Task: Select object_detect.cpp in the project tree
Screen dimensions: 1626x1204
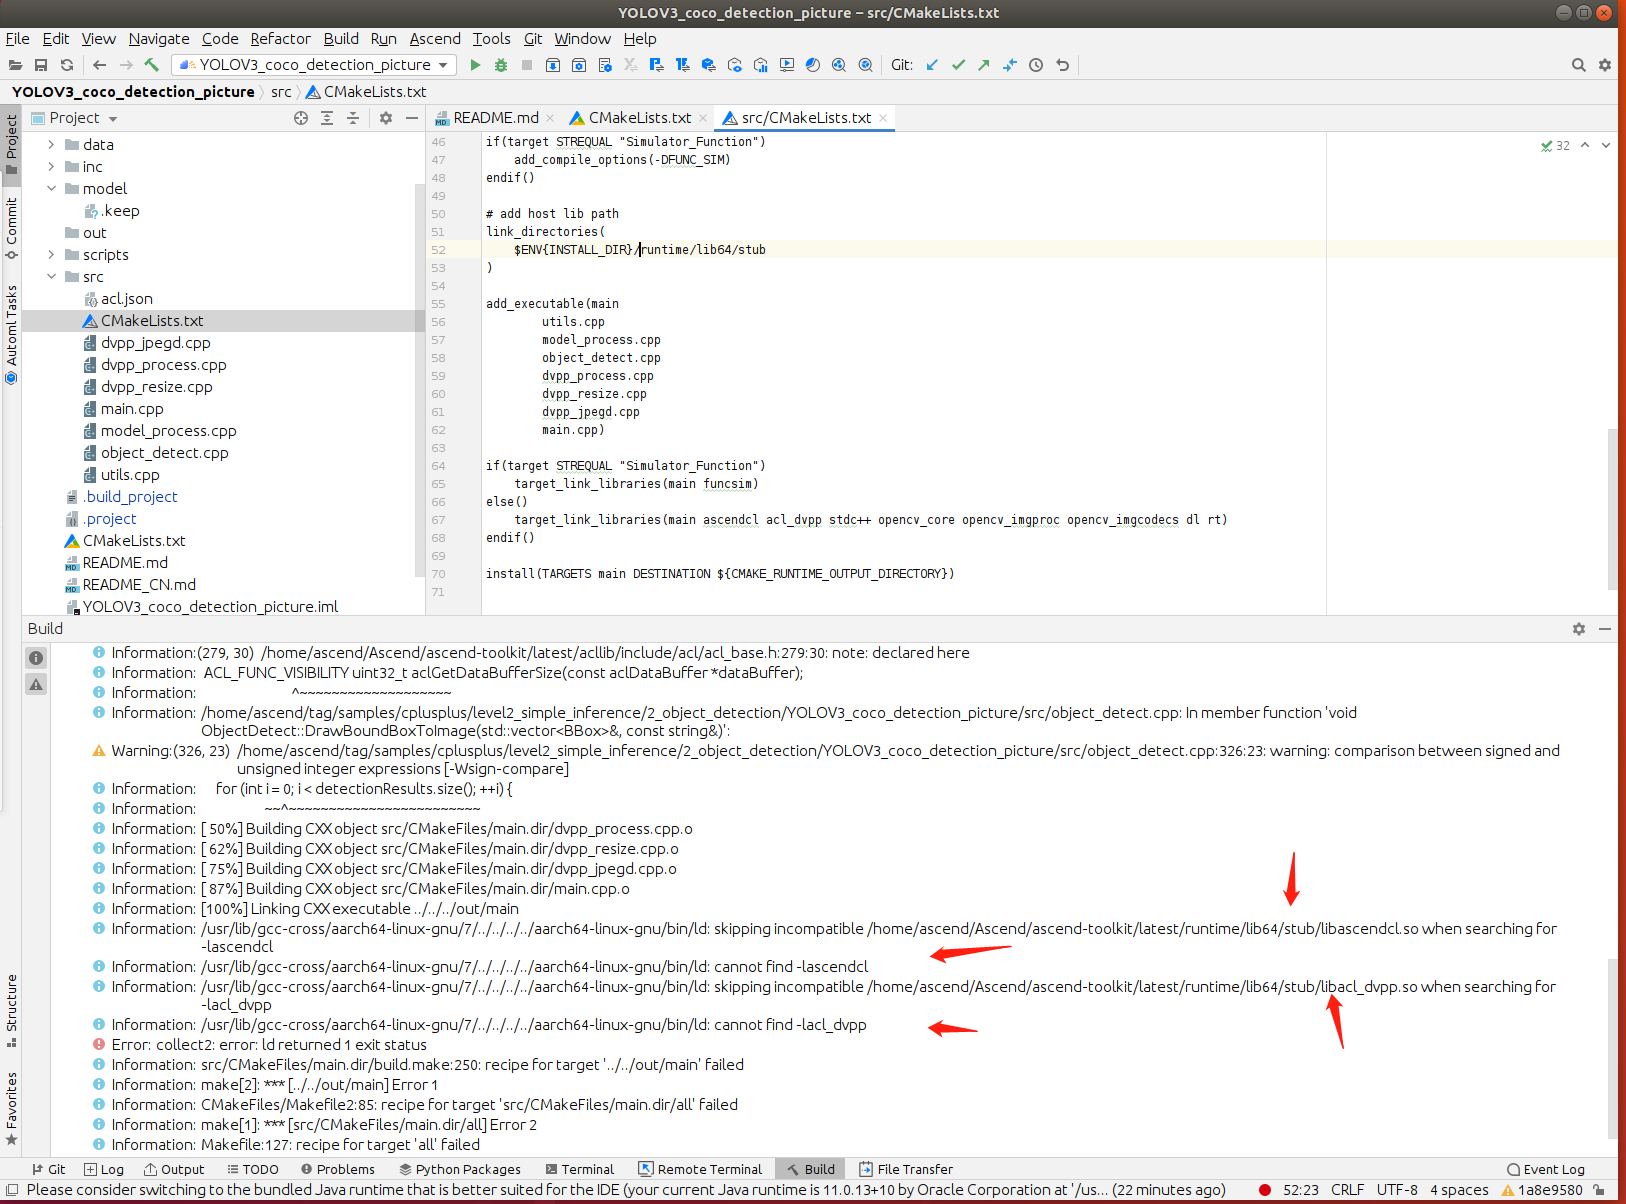Action: (x=164, y=453)
